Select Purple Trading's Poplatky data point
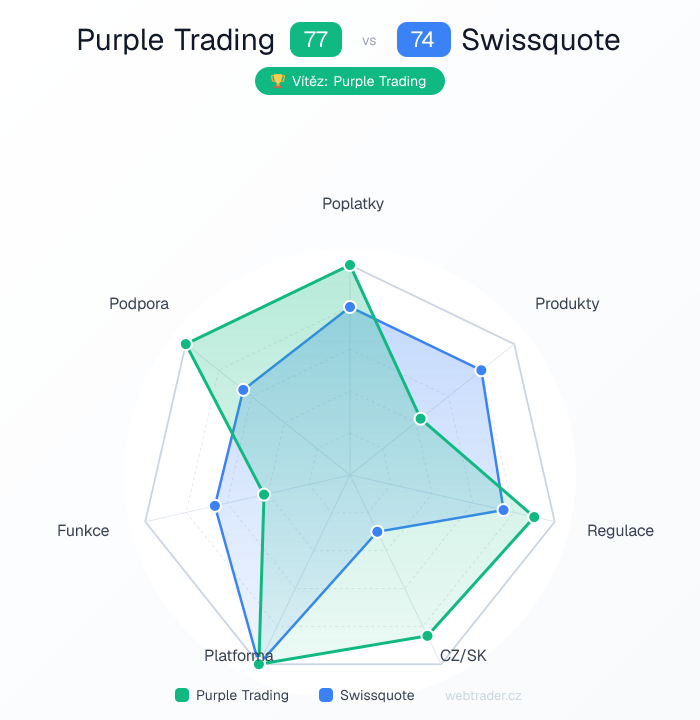700x720 pixels. coord(350,265)
